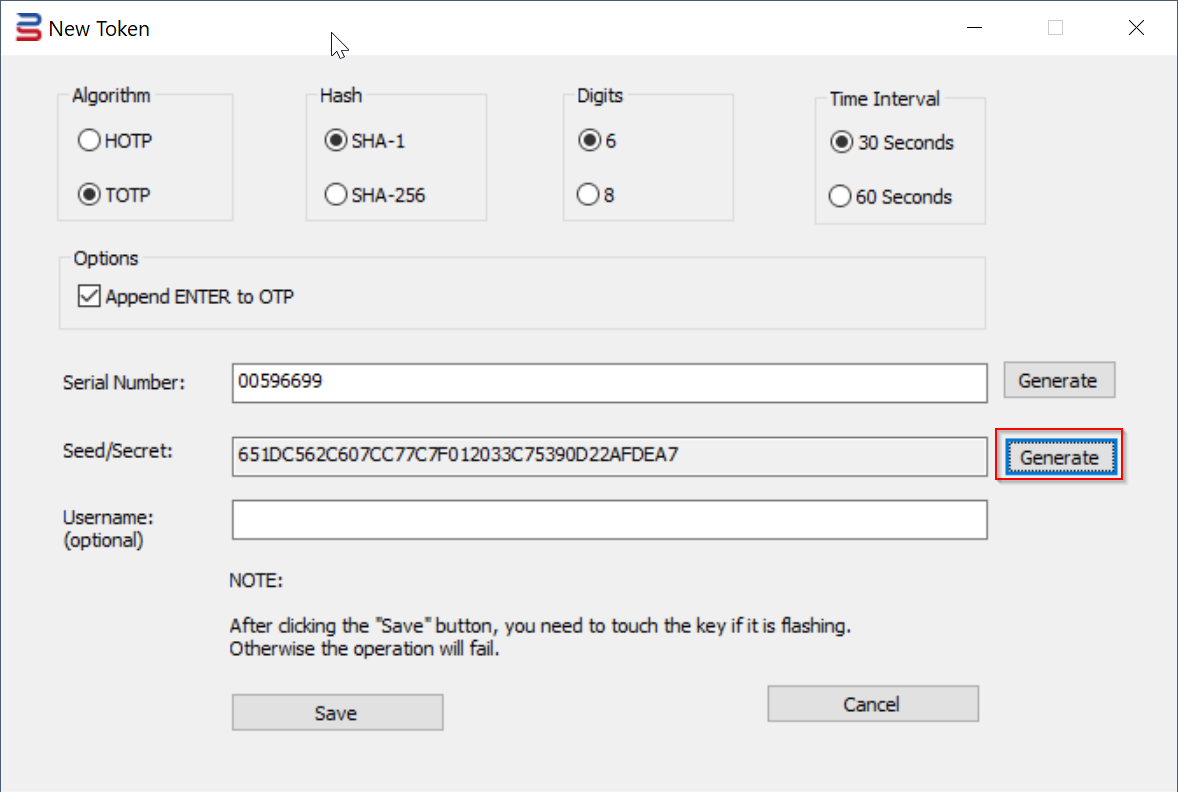Viewport: 1178px width, 792px height.
Task: Set digits to 6
Action: coord(590,141)
